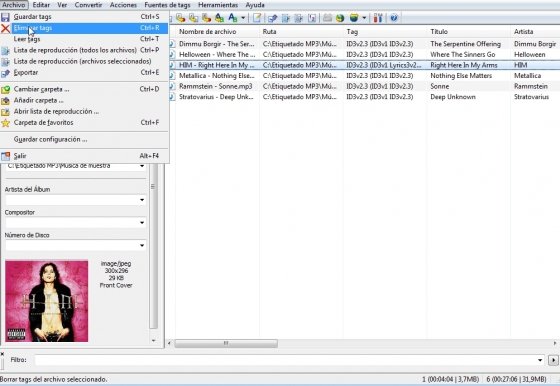Click the filter options arrow button
This screenshot has width=560, height=386.
pos(553,360)
